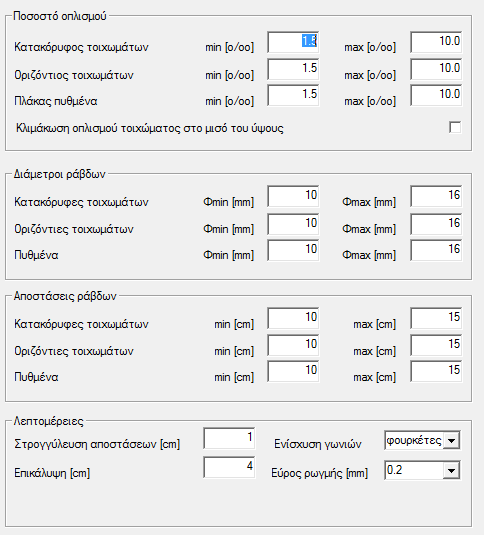Select Φmax field for Πυθμένα diameters

[436, 250]
